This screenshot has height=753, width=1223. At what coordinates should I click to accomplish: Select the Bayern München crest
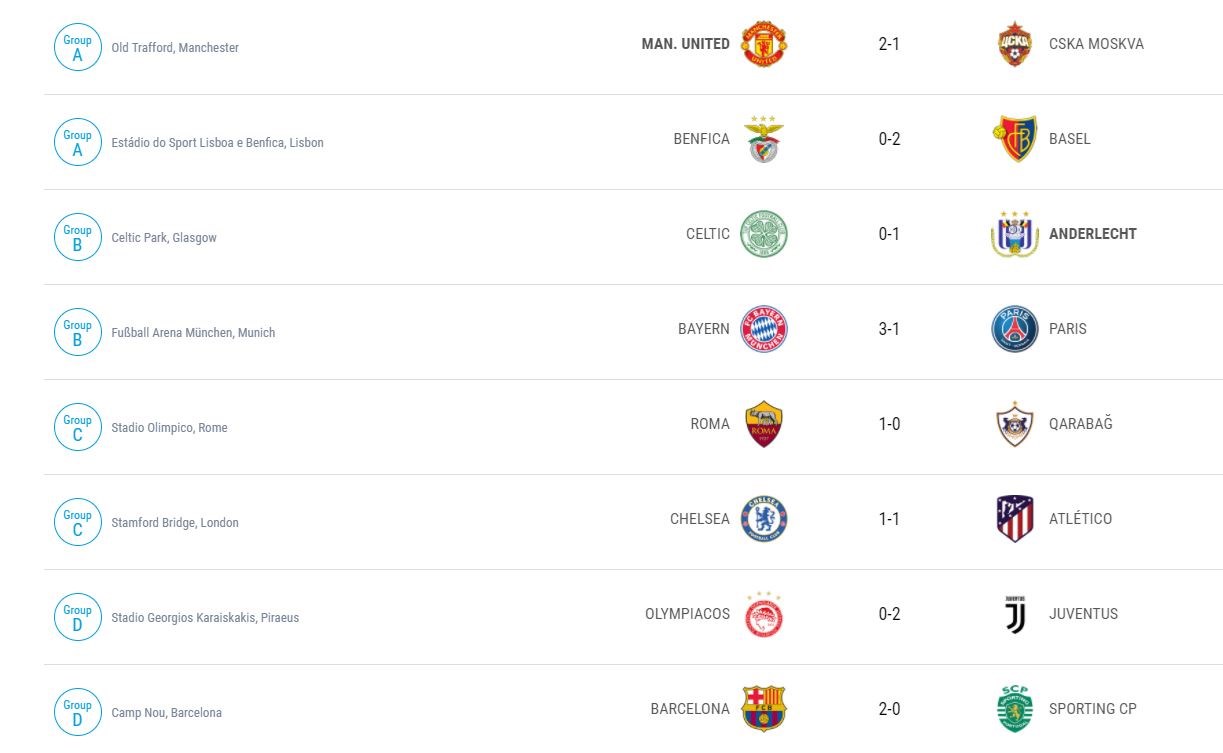764,329
